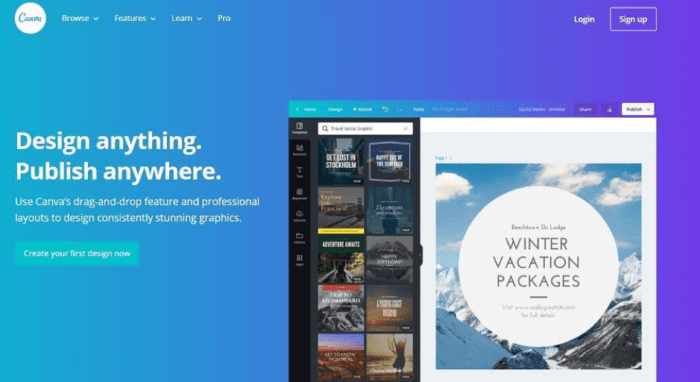
Task: Click the Login link
Action: tap(584, 19)
